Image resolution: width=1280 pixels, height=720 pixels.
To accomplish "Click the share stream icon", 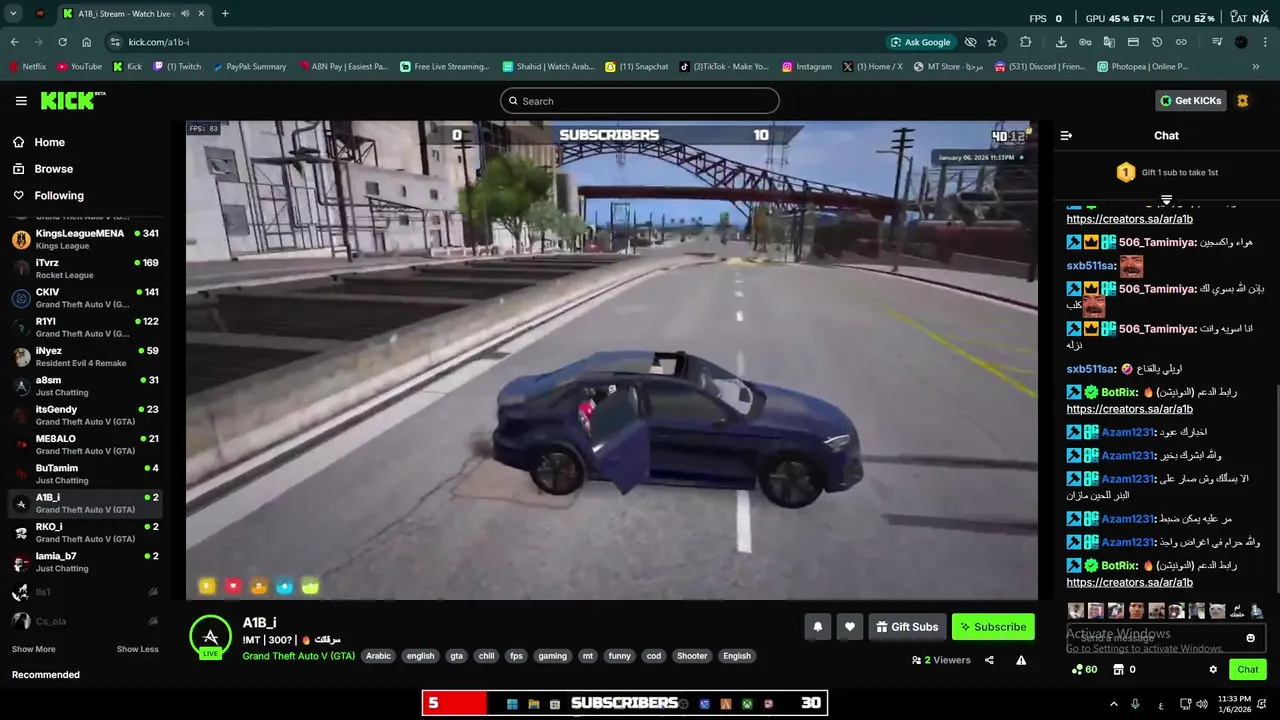I will click(x=989, y=660).
